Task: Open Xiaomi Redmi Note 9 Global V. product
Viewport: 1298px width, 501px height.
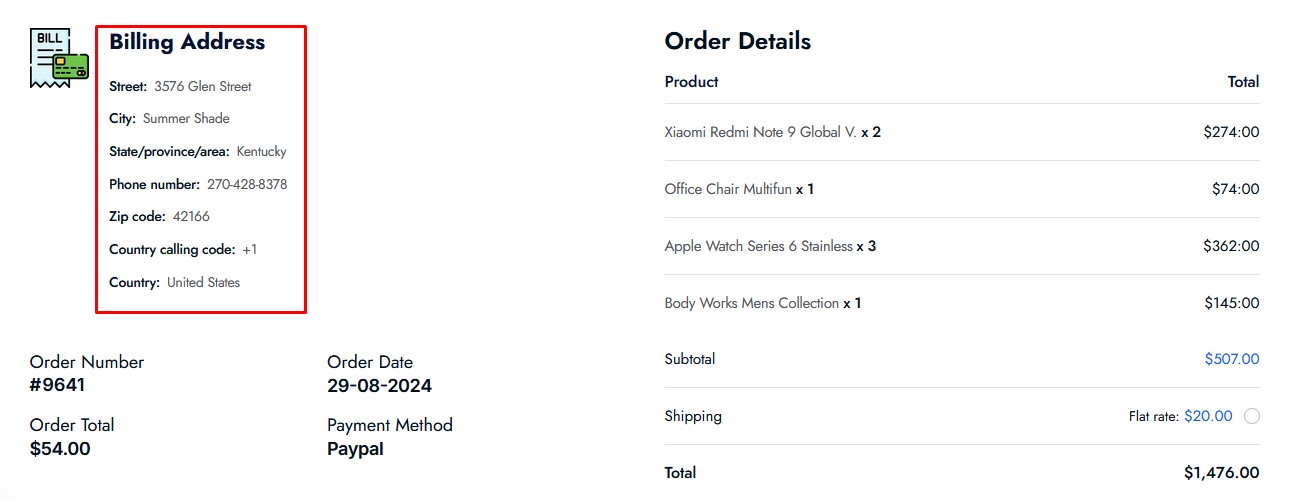Action: (x=760, y=132)
